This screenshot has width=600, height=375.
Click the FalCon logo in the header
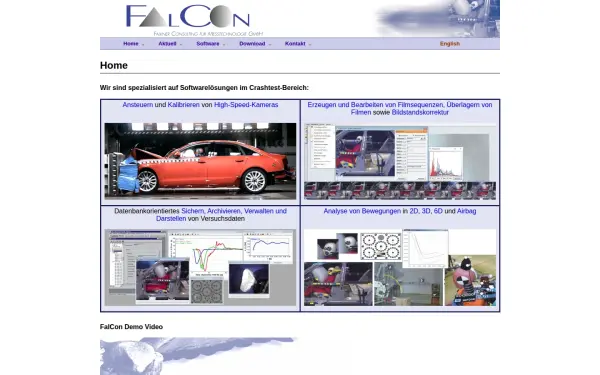(x=194, y=20)
